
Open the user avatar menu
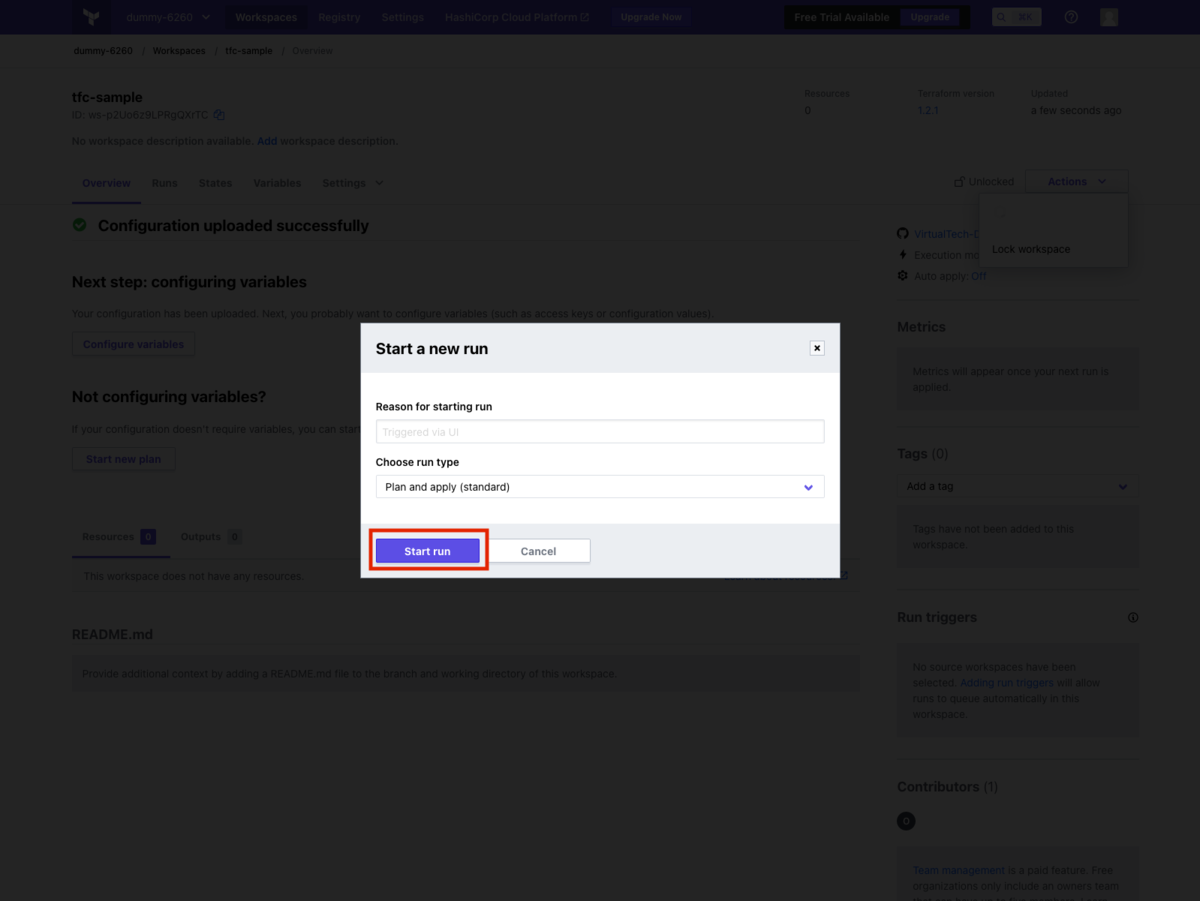pyautogui.click(x=1108, y=17)
